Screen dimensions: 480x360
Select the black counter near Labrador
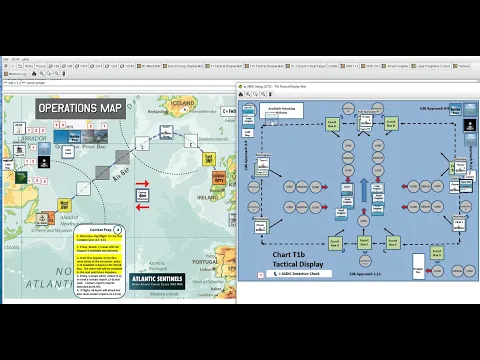pos(44,162)
